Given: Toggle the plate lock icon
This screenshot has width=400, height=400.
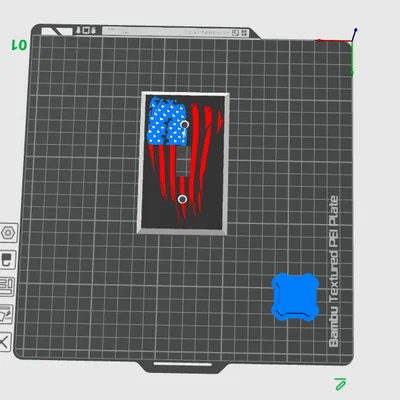Looking at the screenshot, I should (7, 260).
